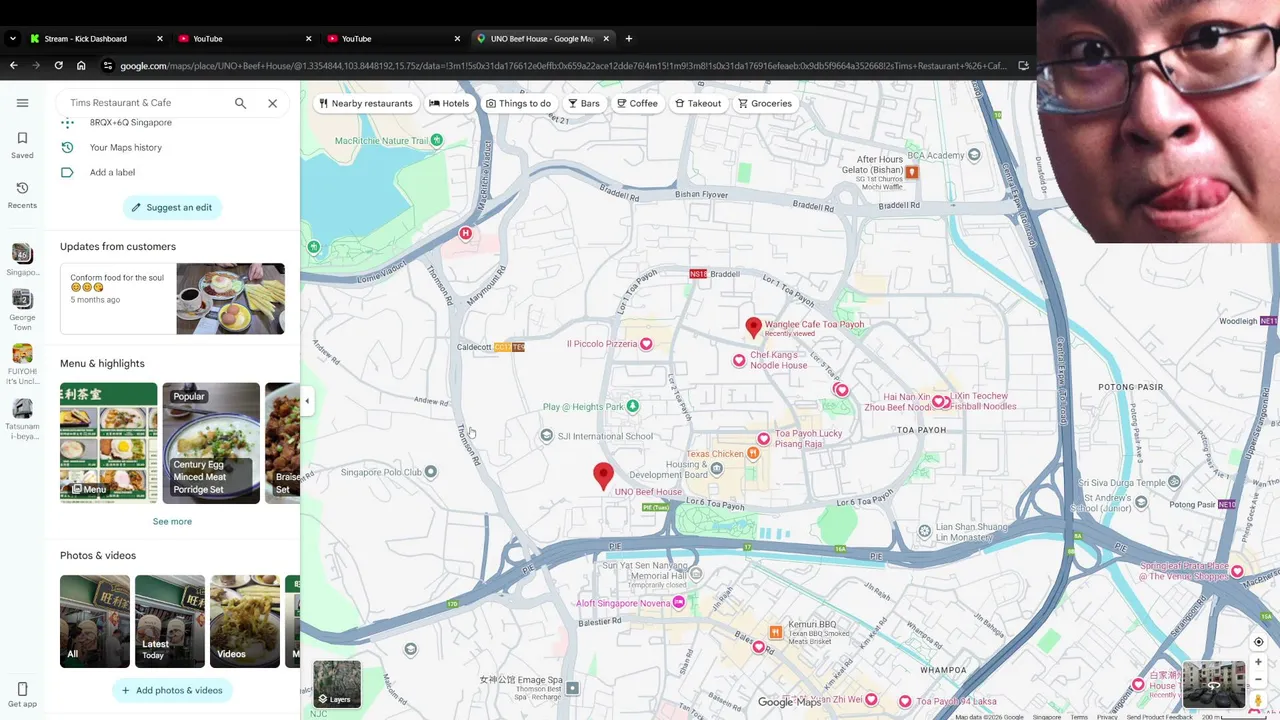
Task: Open the Singapore recent shortcut in sidebar
Action: [22, 259]
